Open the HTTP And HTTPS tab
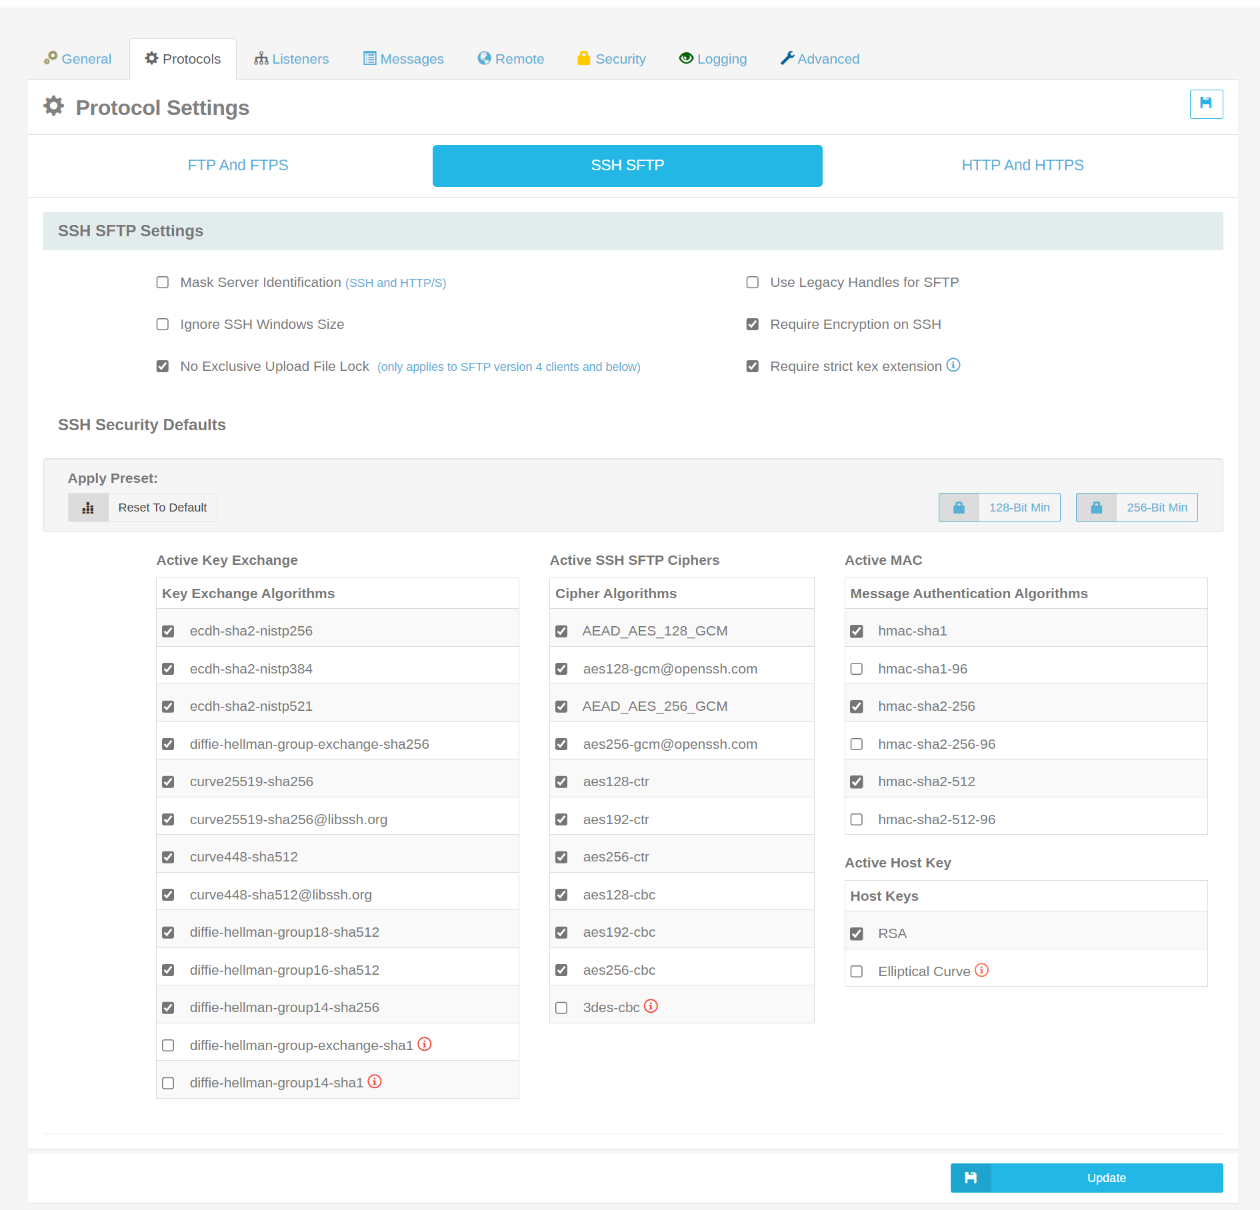 point(1022,165)
